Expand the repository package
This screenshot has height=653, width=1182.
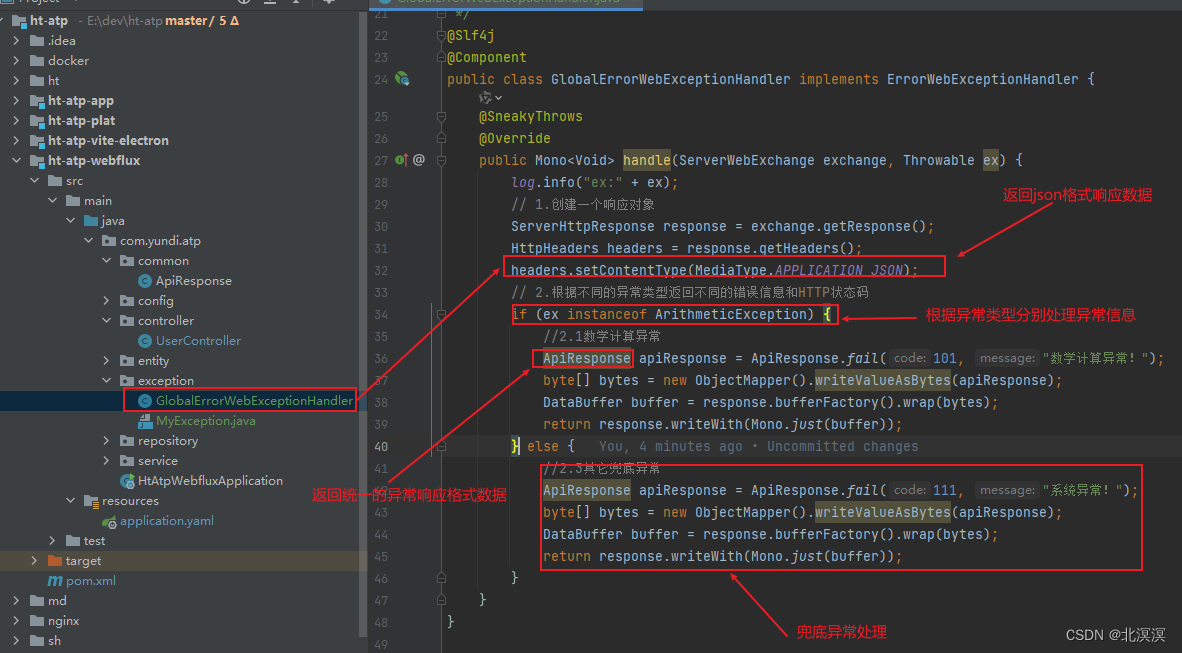point(106,440)
